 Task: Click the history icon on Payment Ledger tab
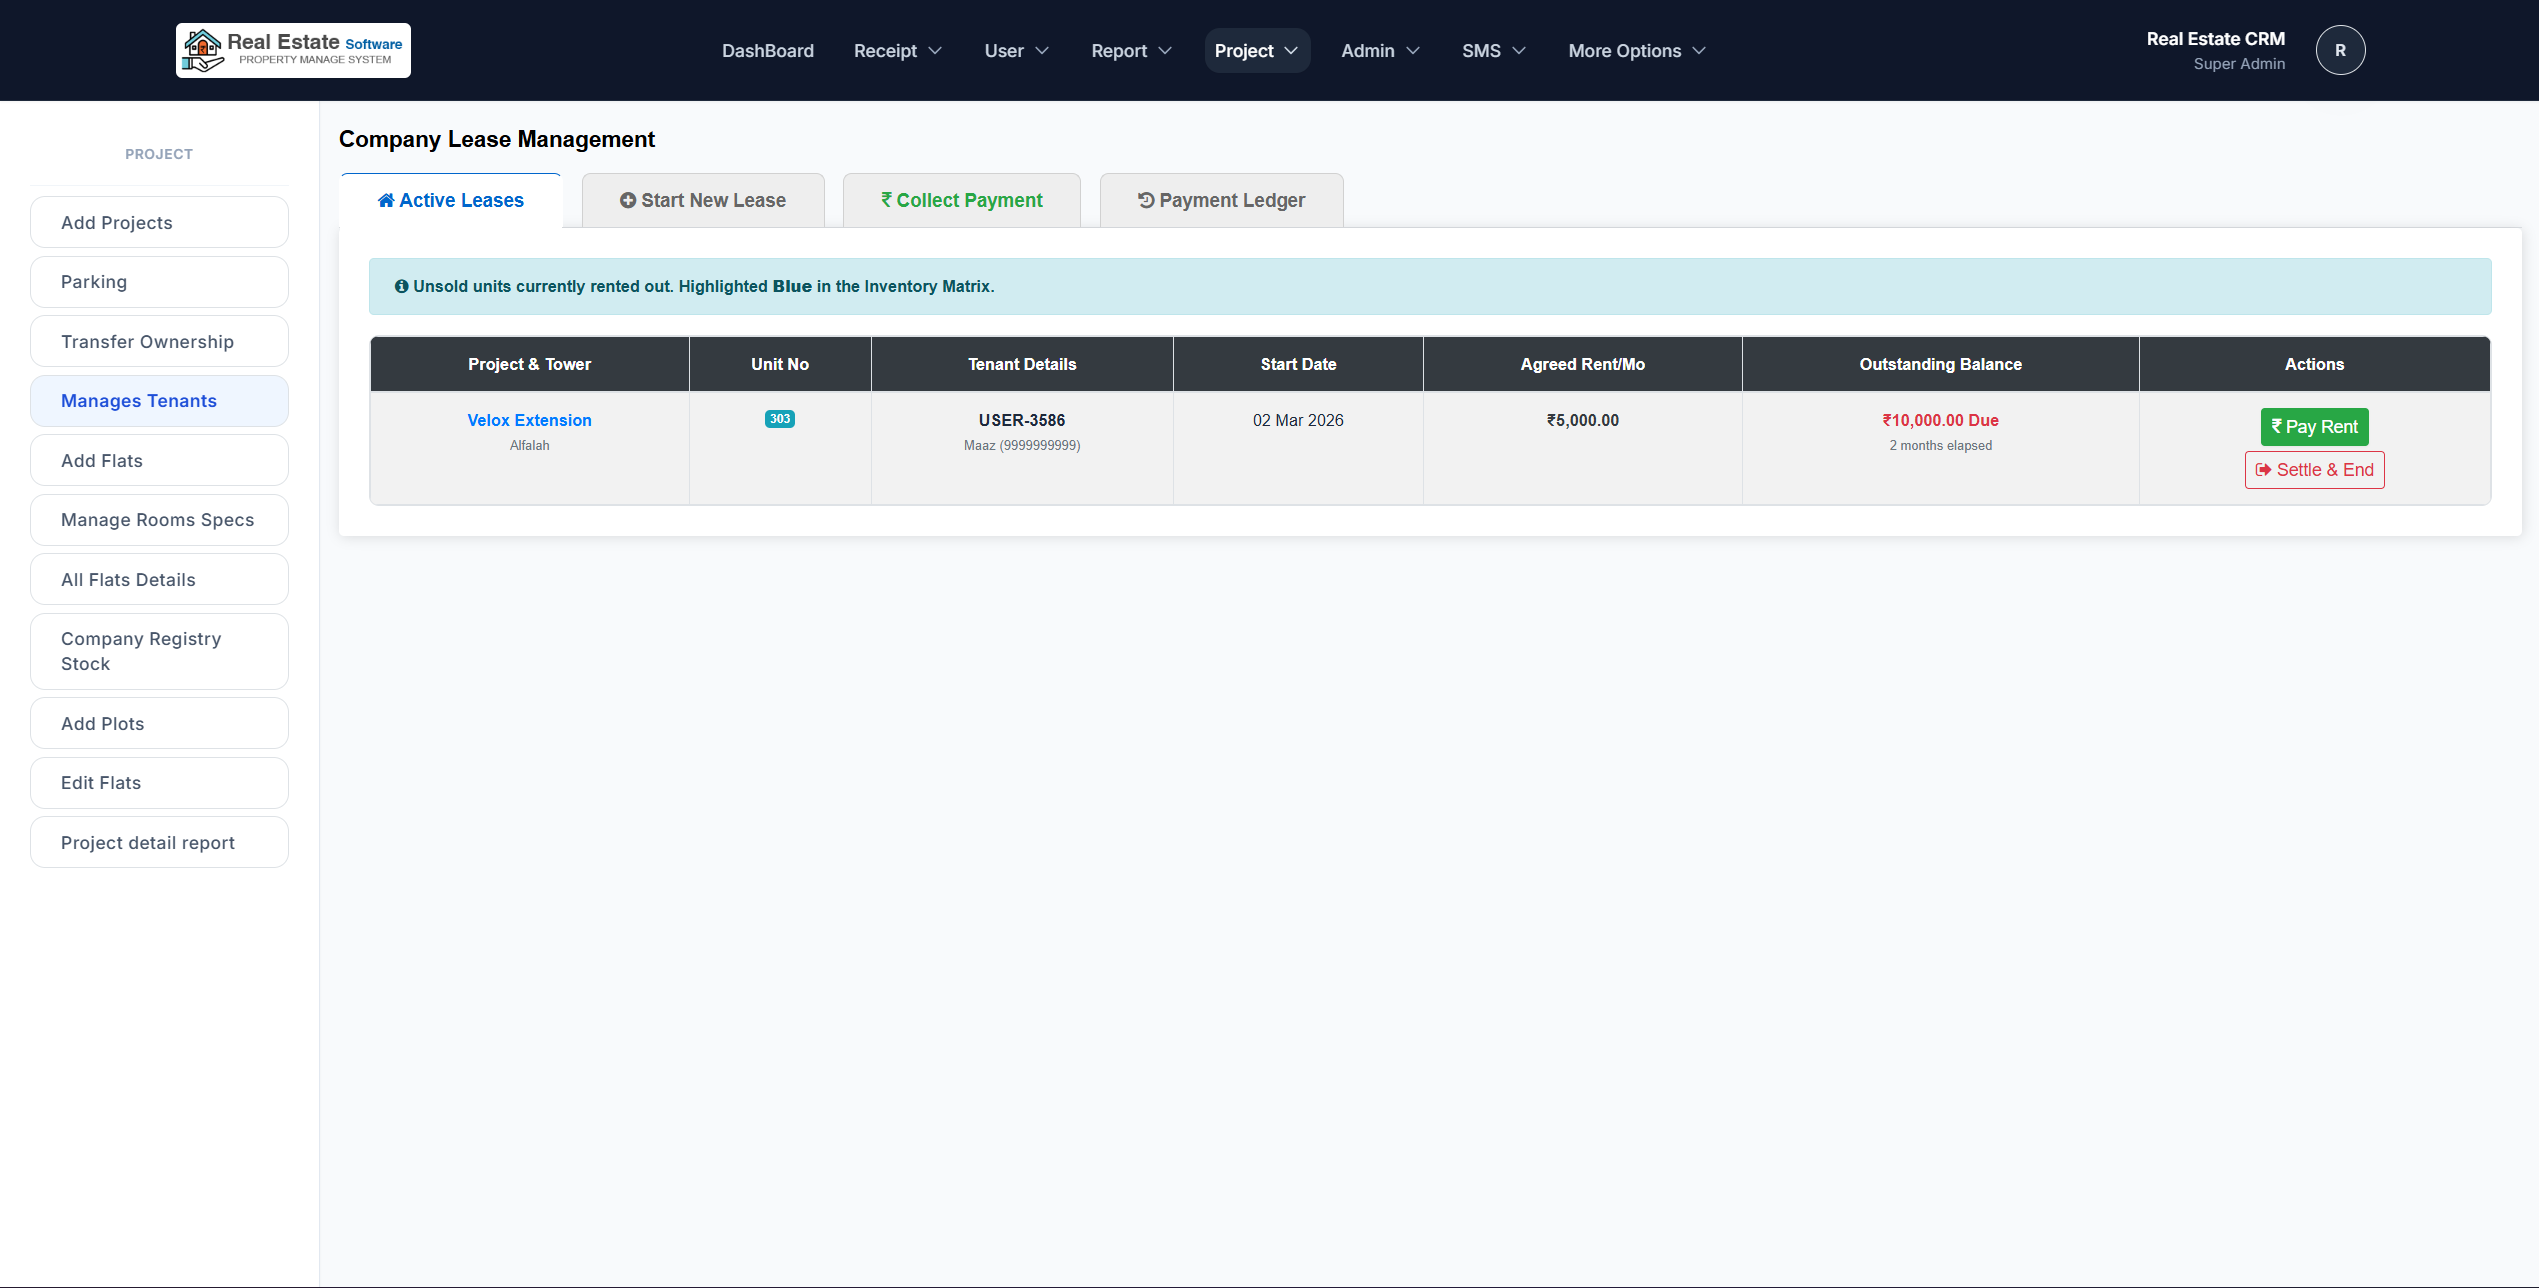click(x=1146, y=200)
